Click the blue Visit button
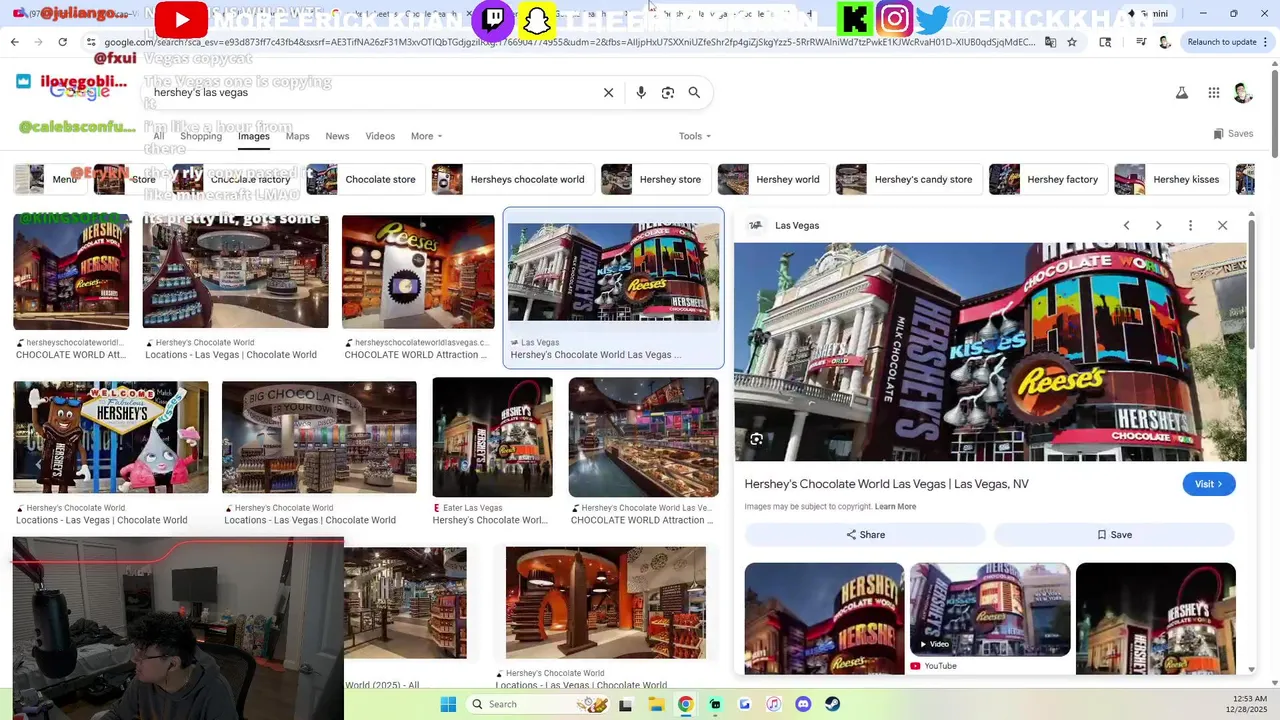This screenshot has width=1280, height=720. coord(1209,484)
